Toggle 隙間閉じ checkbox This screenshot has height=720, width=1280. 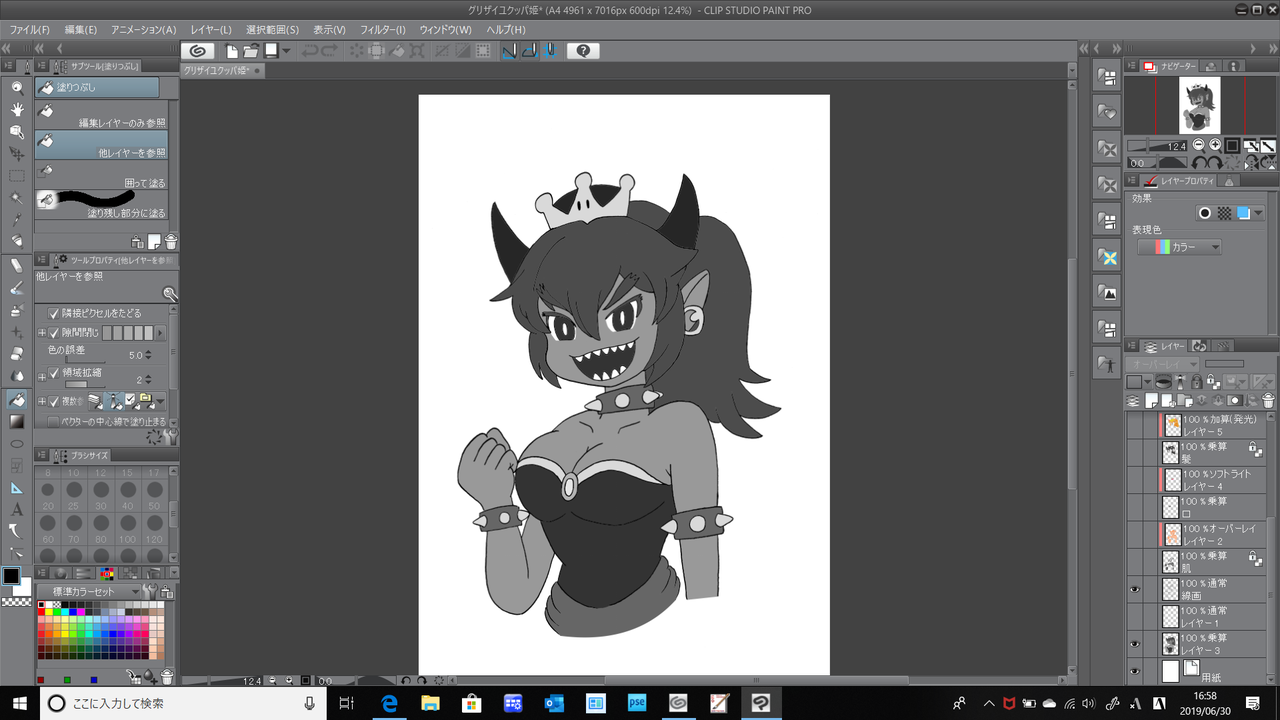(54, 332)
